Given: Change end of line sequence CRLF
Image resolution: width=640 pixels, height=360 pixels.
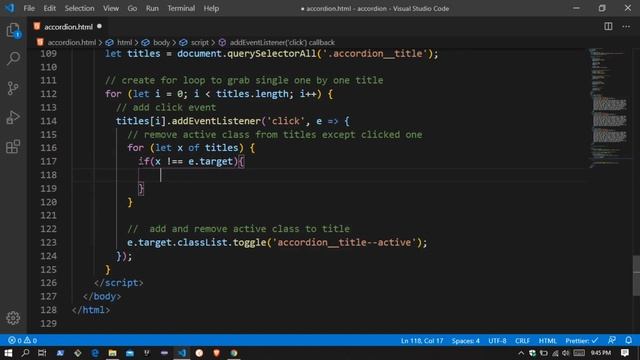Looking at the screenshot, I should pos(522,340).
